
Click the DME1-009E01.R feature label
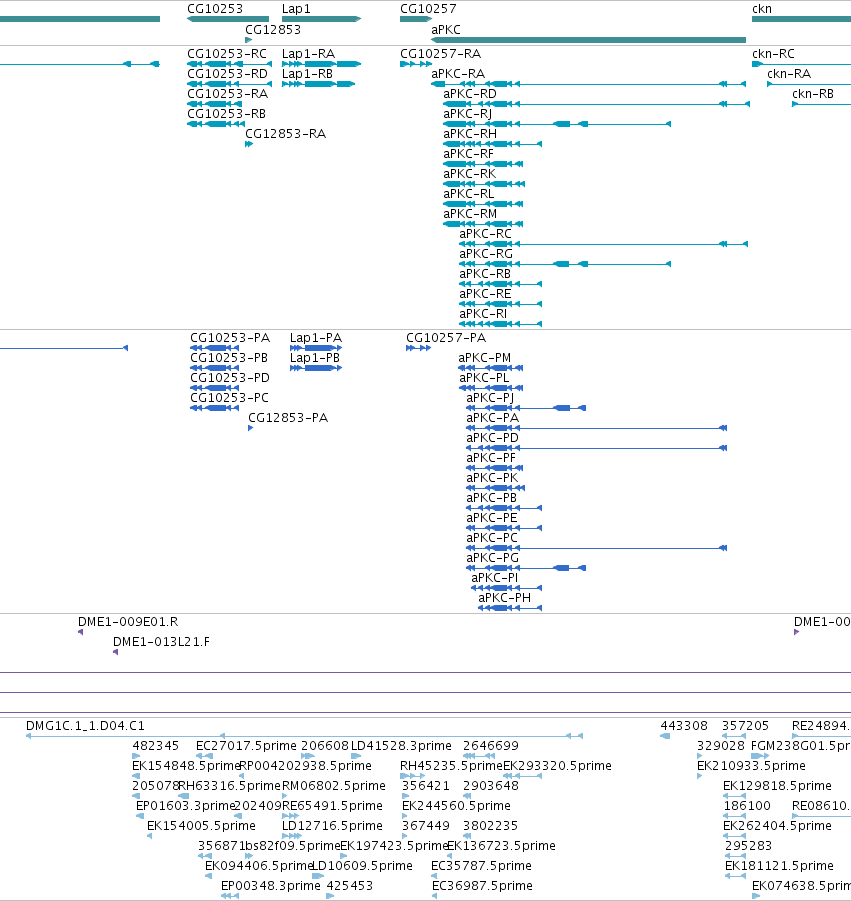(128, 622)
